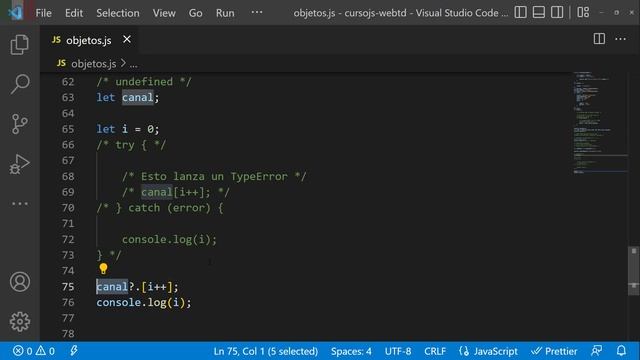Click line number 78 in gutter
Screen dimensions: 640x360
point(68,333)
